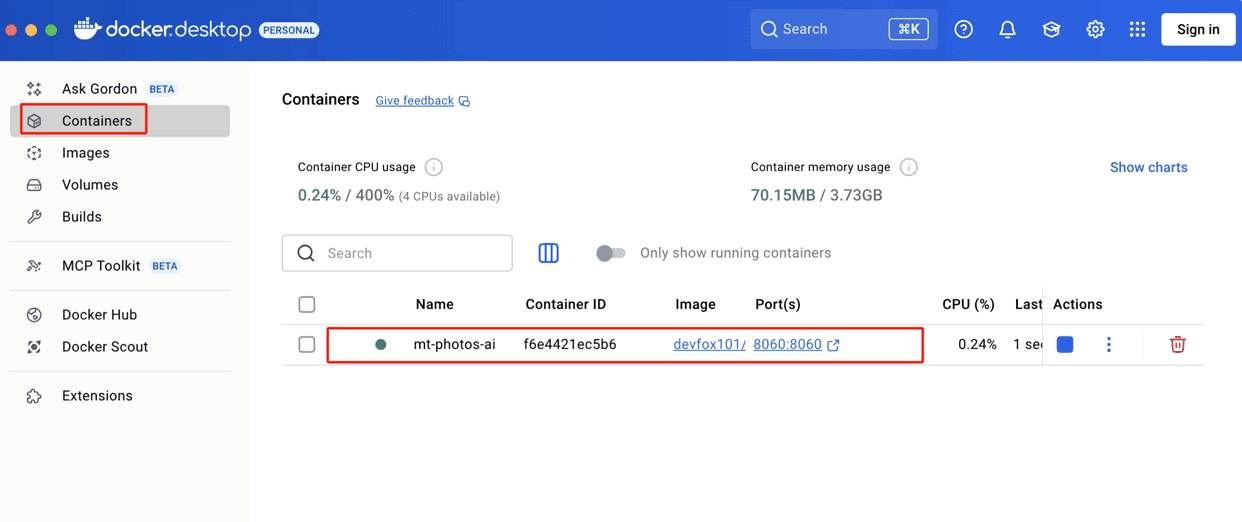Click the Sign in button
The height and width of the screenshot is (522, 1242).
click(x=1198, y=29)
